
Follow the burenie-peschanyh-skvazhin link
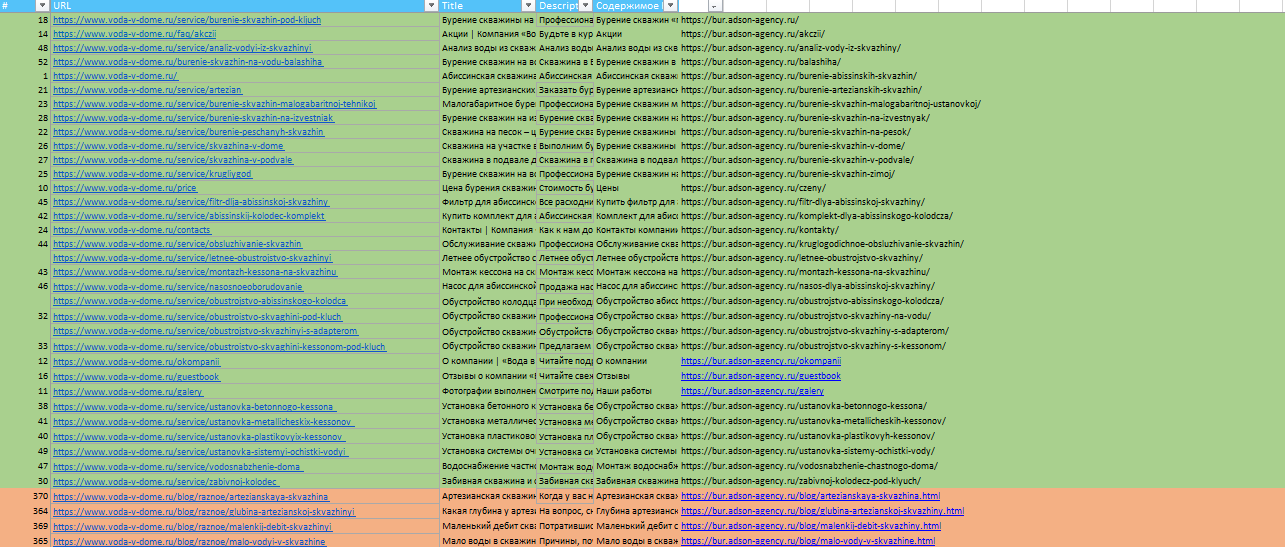point(189,132)
